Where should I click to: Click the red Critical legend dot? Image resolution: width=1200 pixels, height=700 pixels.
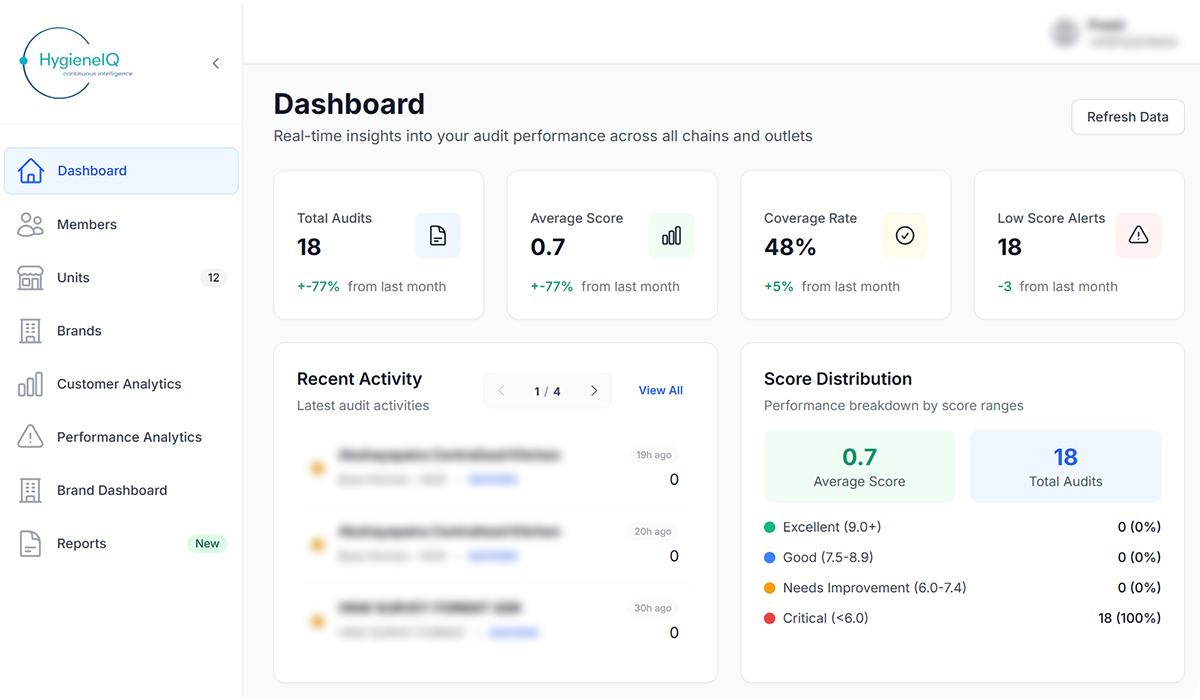pyautogui.click(x=770, y=618)
